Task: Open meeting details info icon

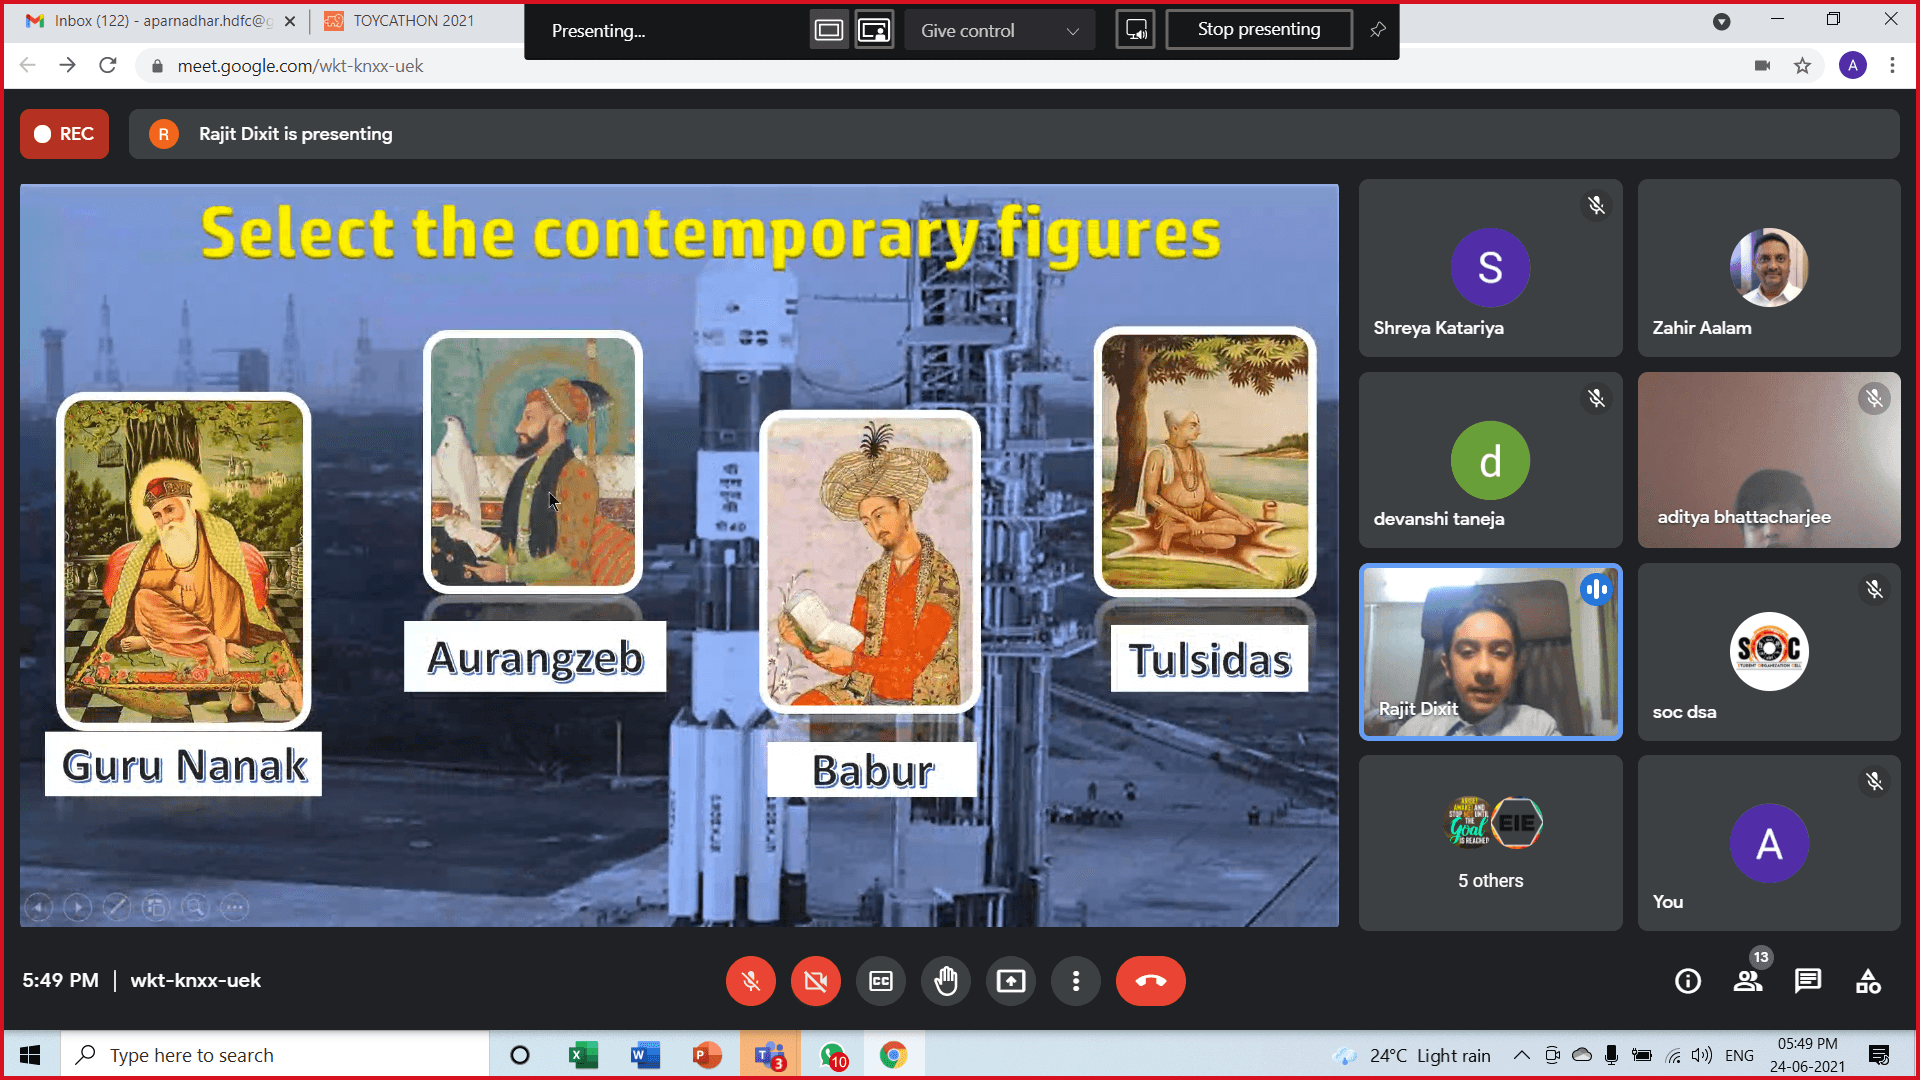Action: (1688, 981)
